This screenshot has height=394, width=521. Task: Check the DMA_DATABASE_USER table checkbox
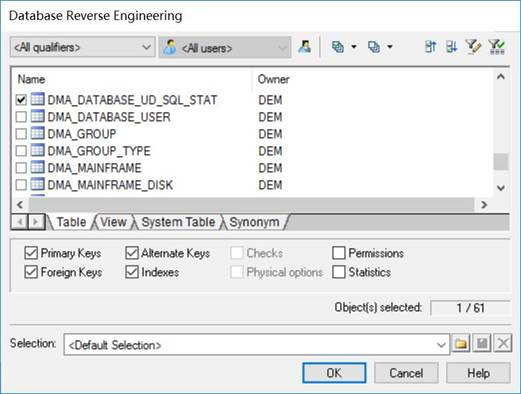click(21, 117)
